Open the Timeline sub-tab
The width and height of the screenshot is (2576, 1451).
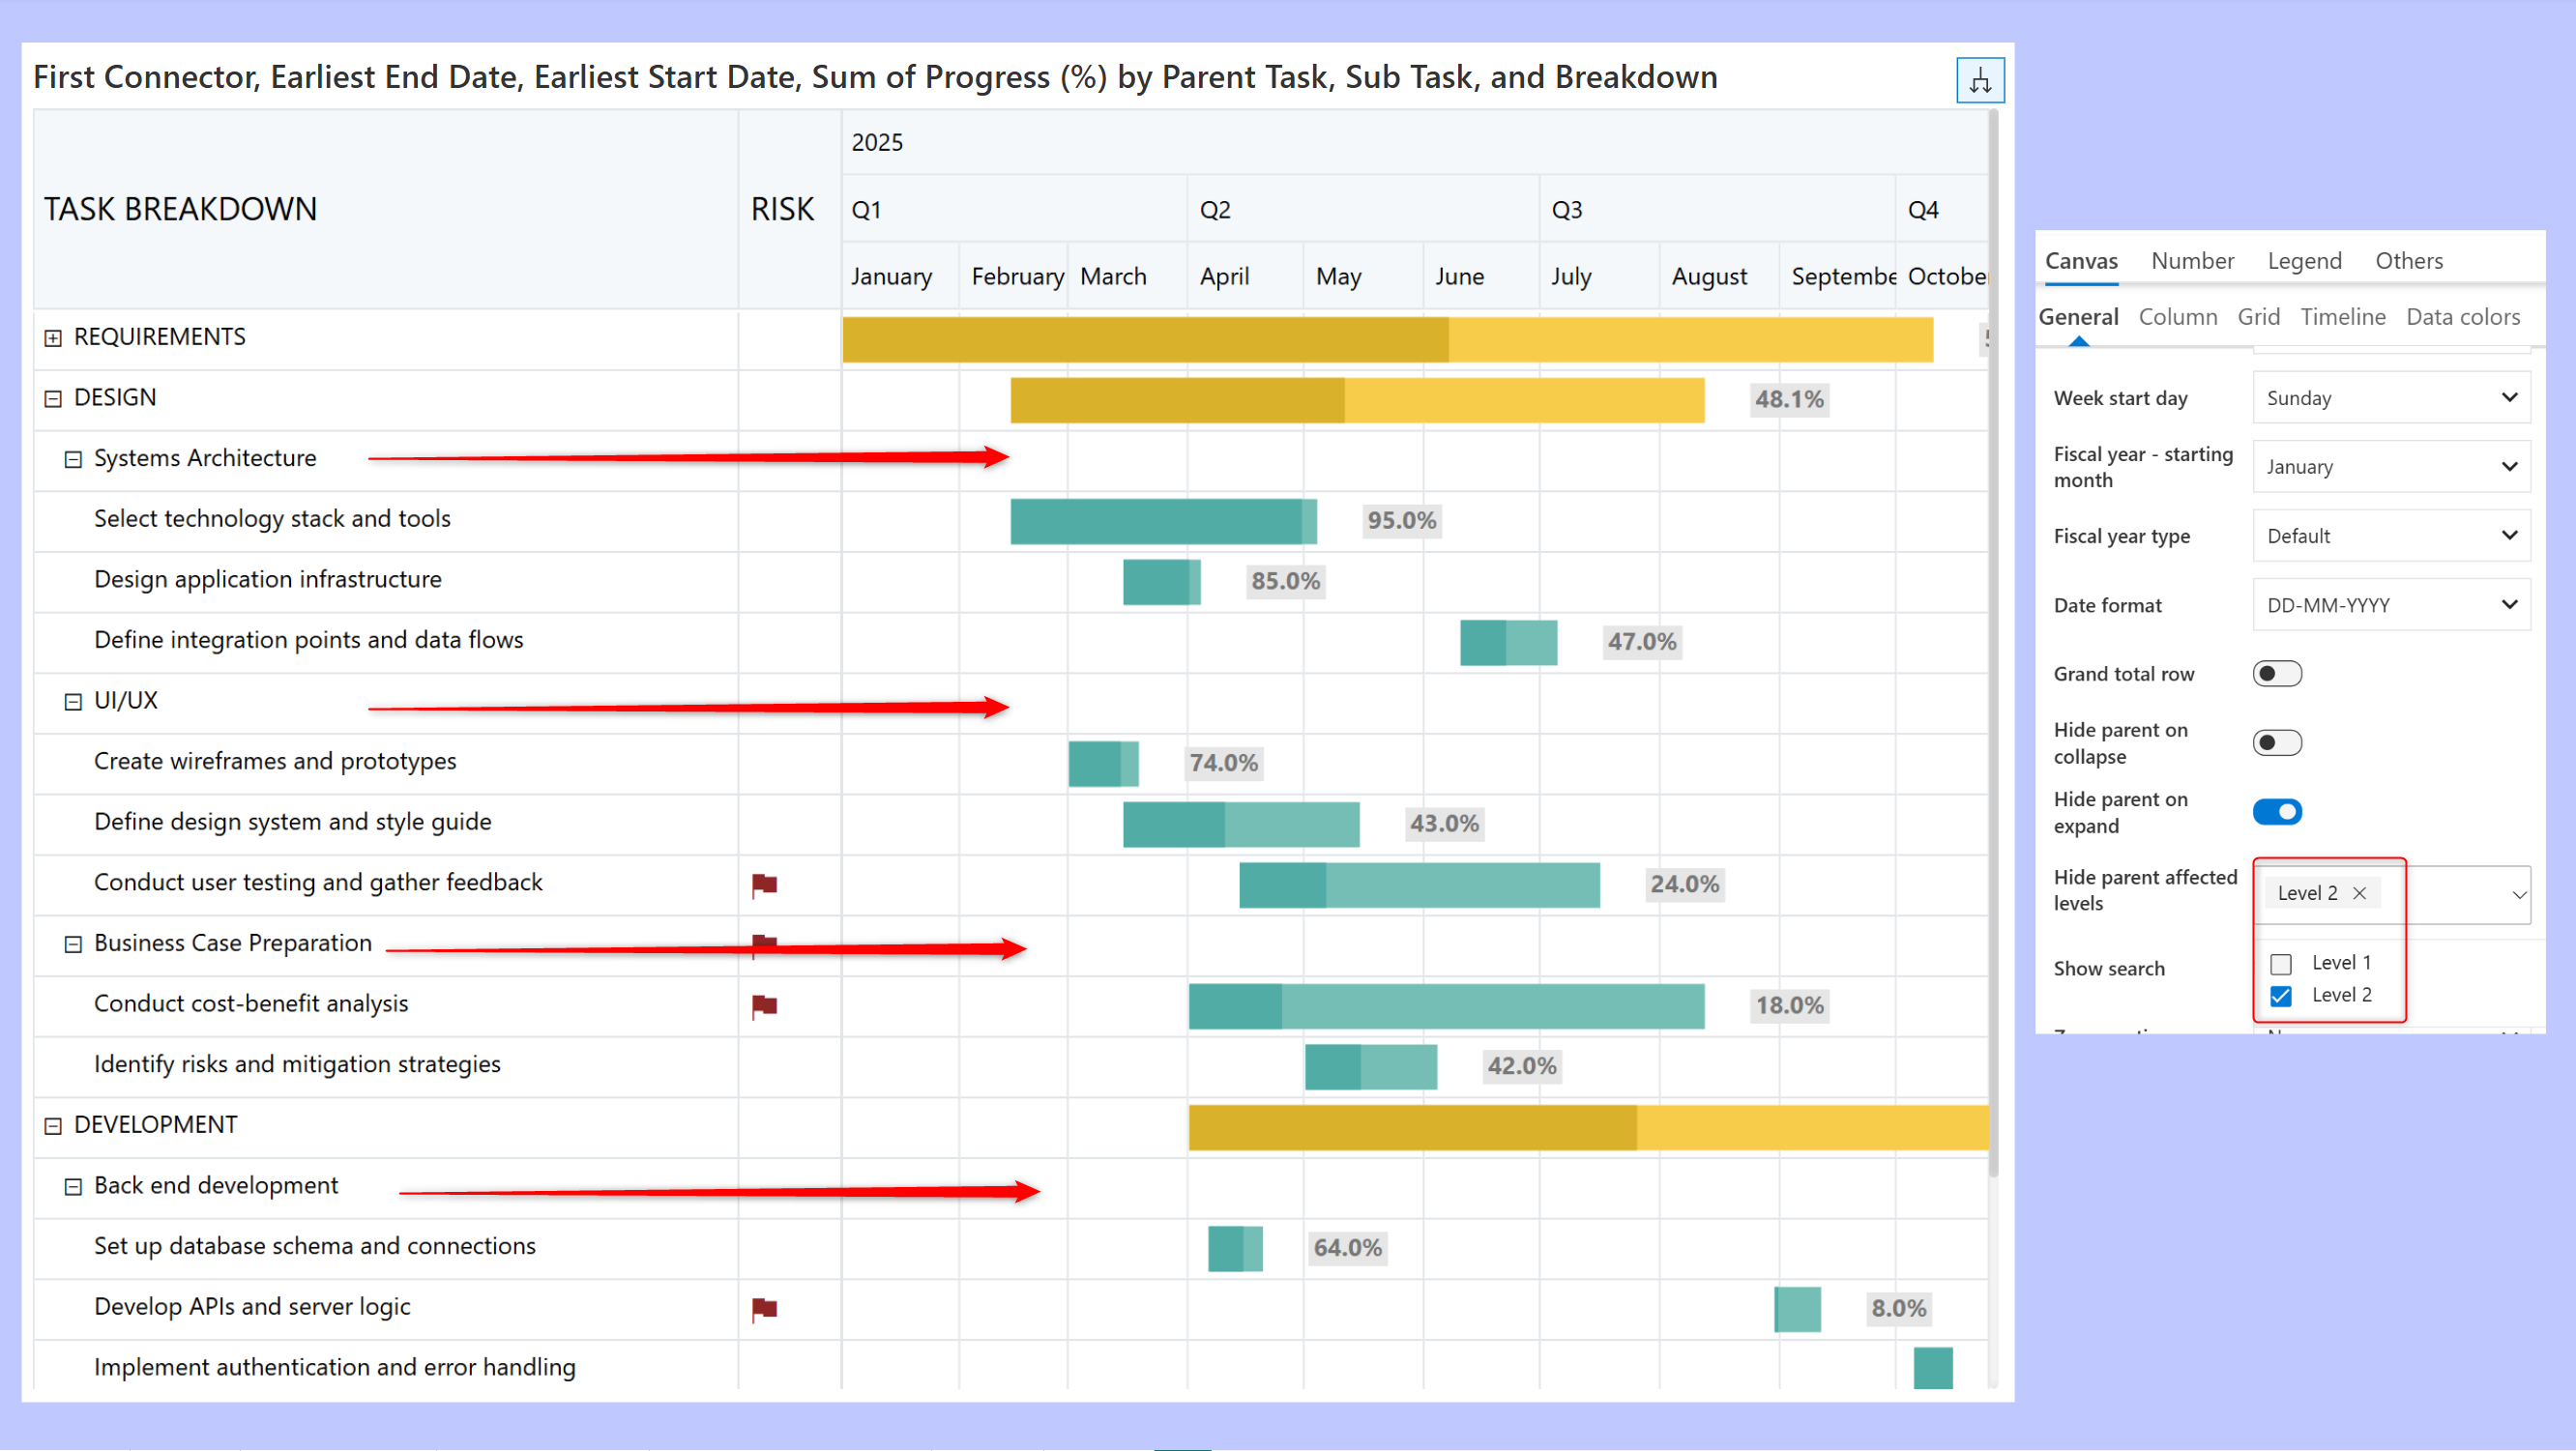pos(2342,317)
